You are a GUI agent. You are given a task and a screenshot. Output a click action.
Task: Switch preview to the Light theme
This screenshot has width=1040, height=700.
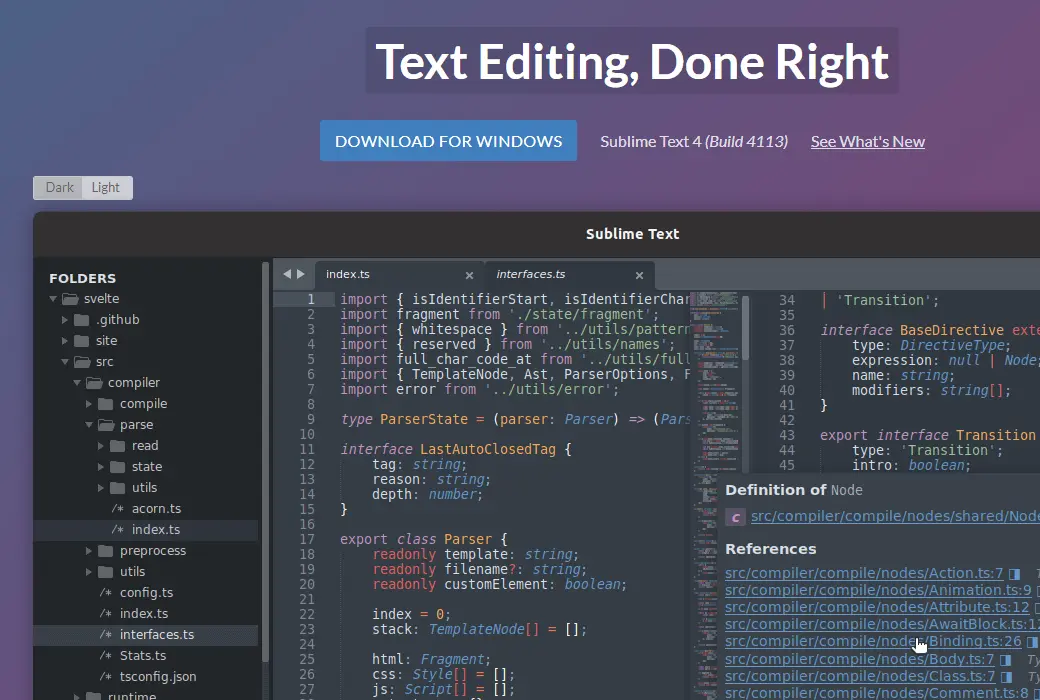(x=106, y=188)
